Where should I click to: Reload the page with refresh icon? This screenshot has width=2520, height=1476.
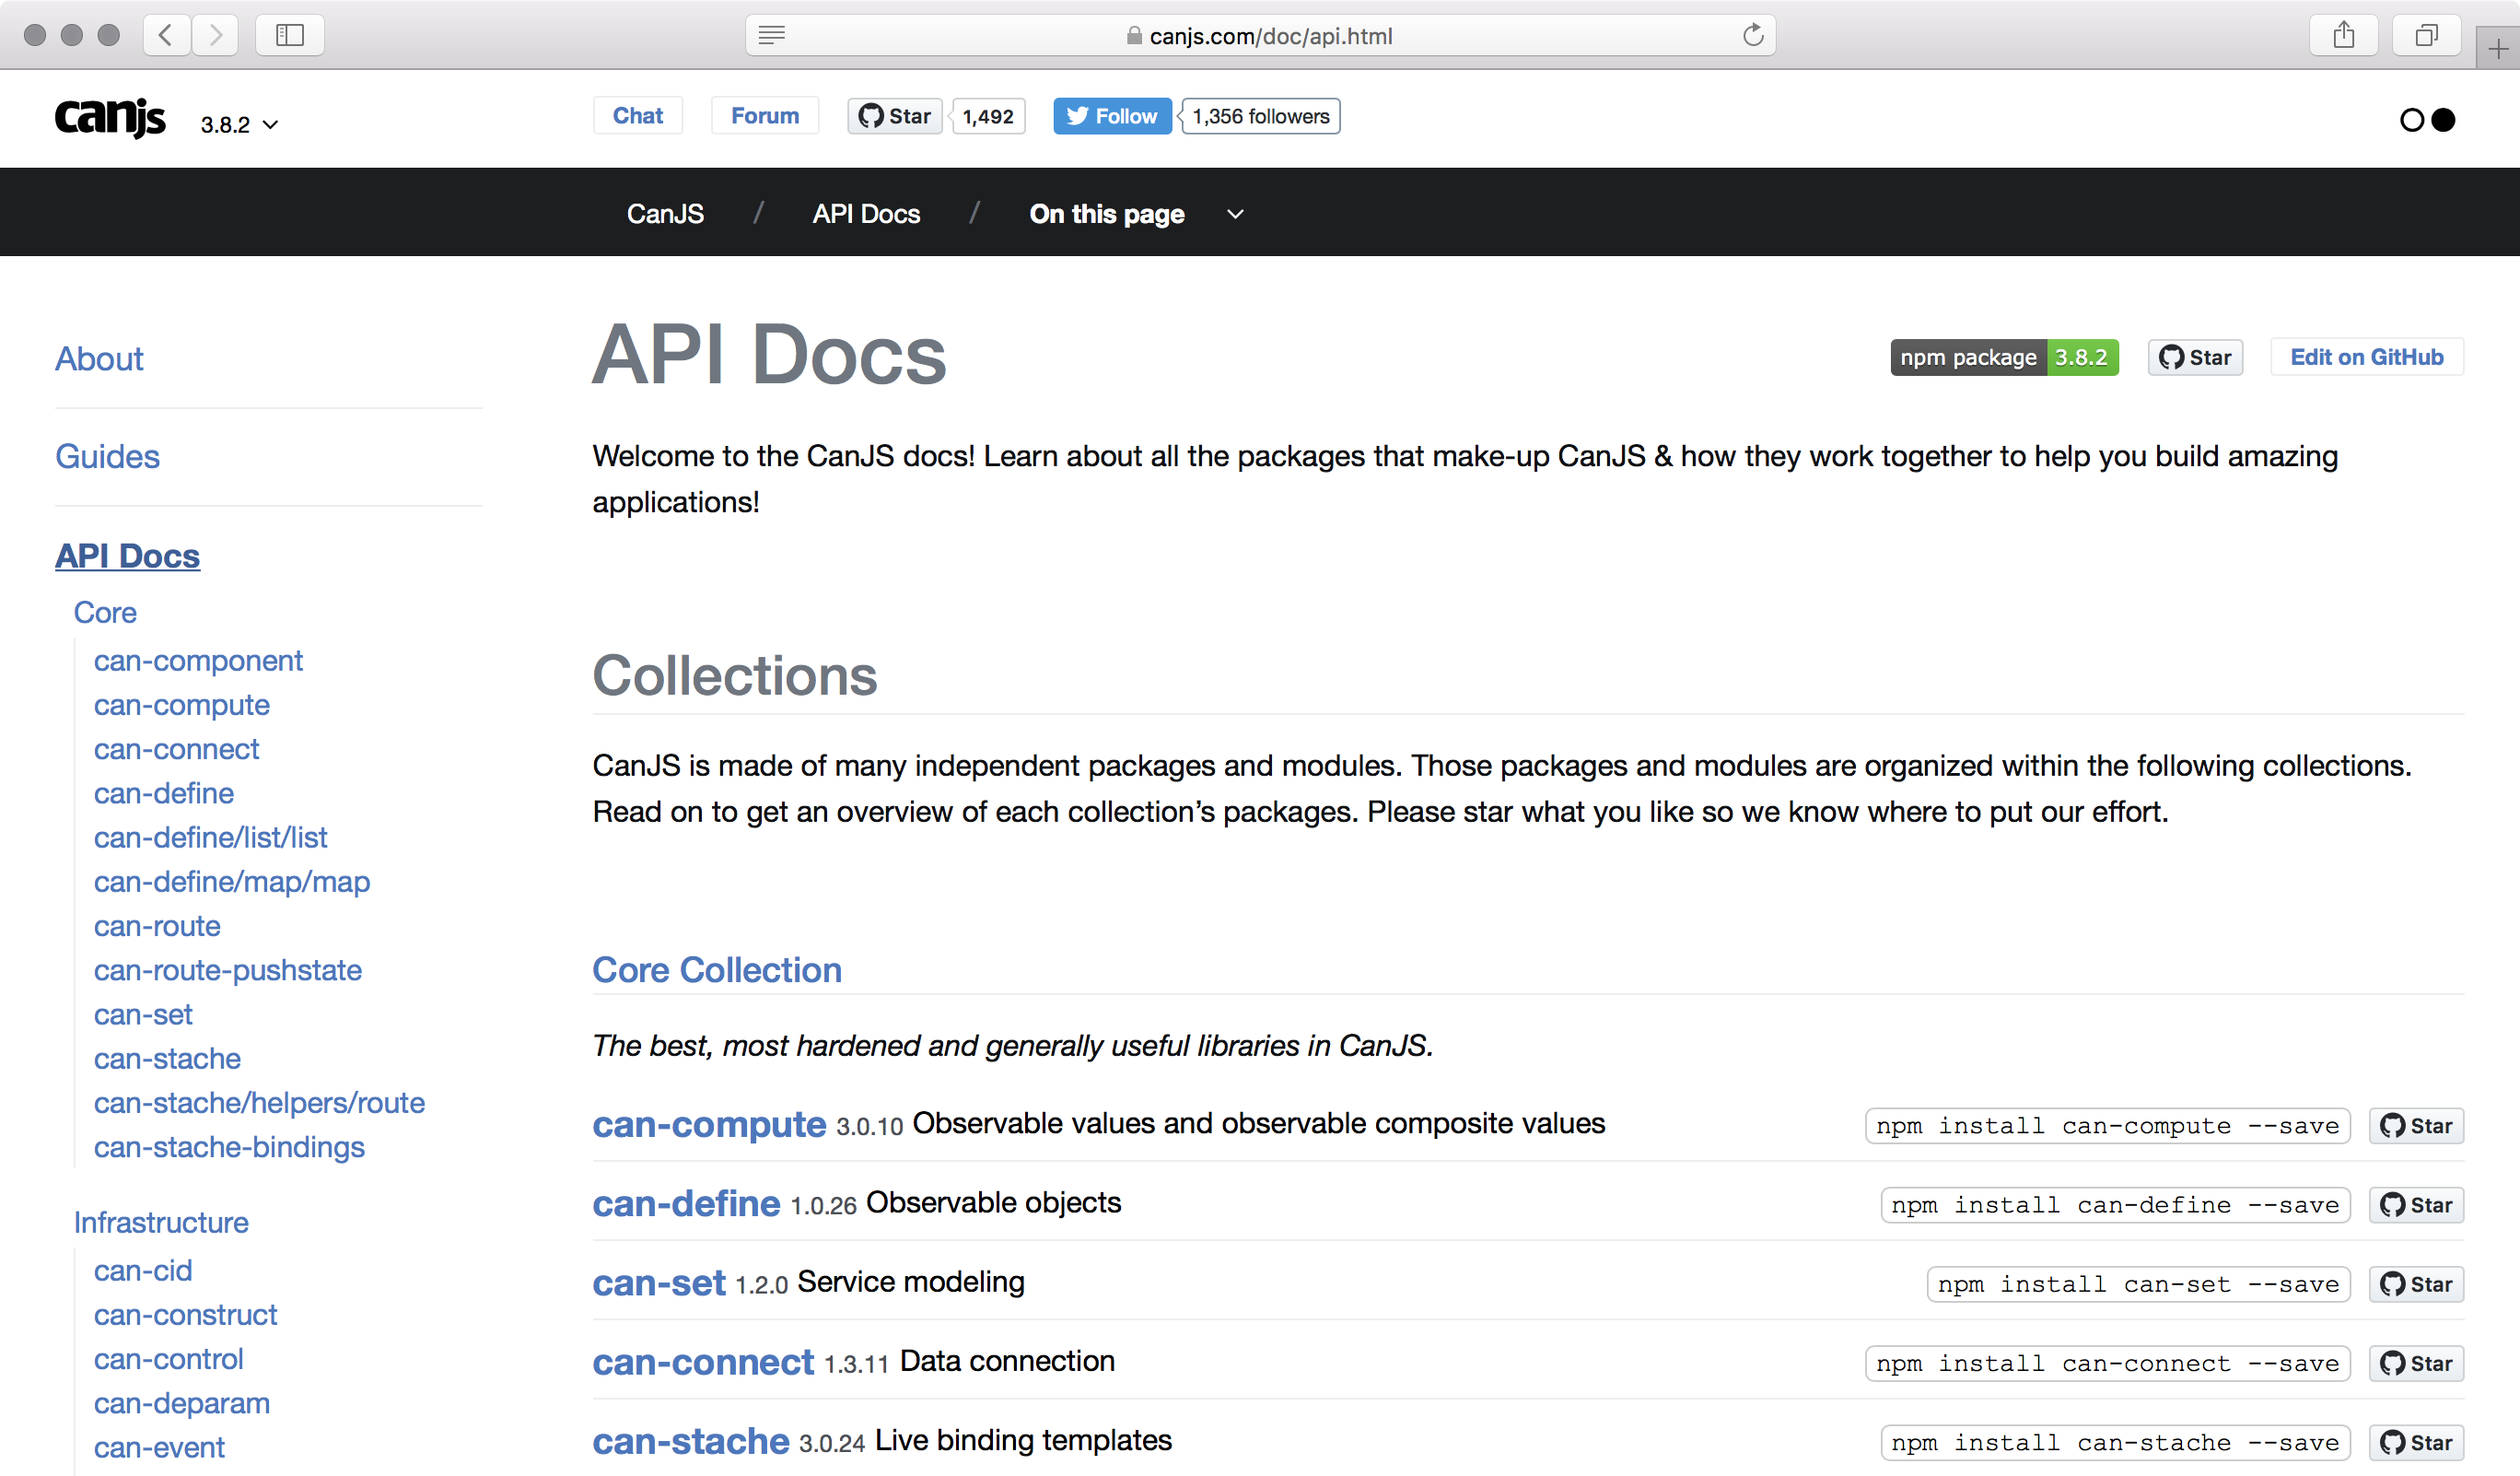[1752, 35]
